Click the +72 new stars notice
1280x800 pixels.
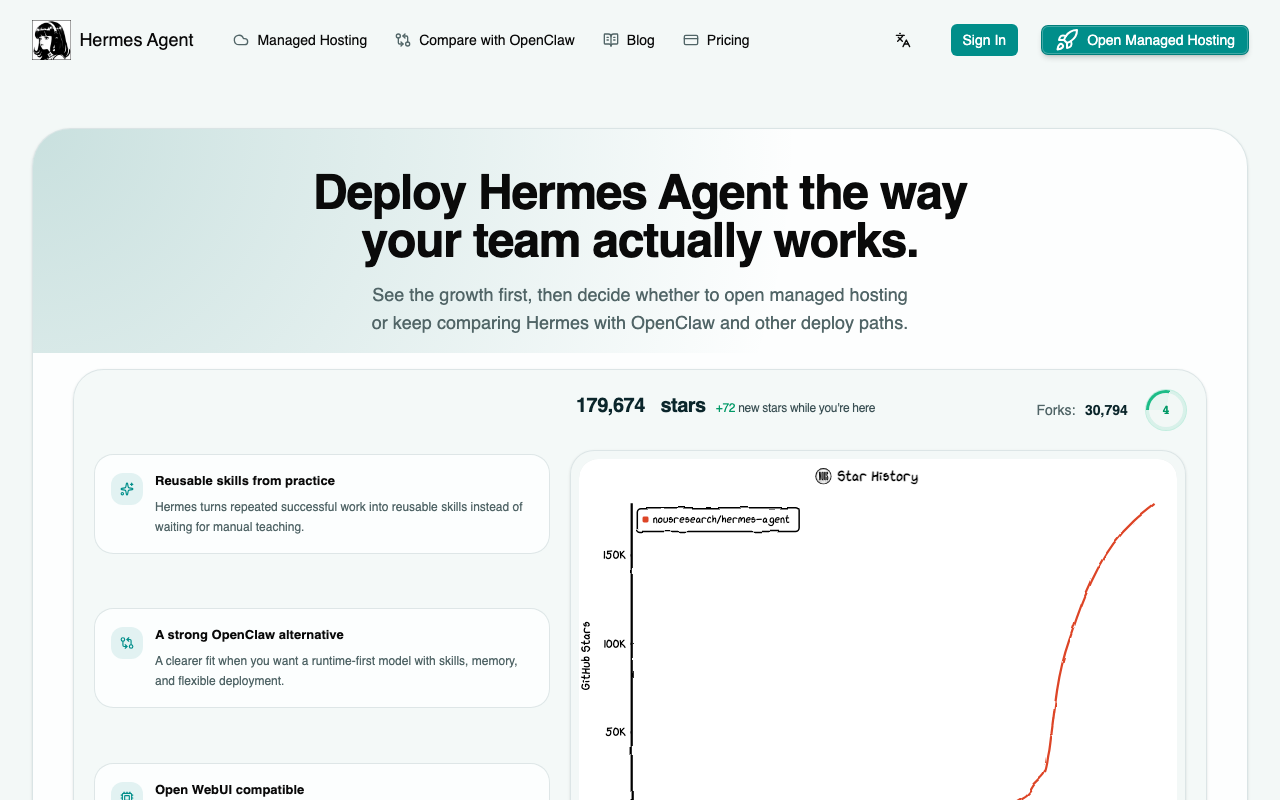(795, 408)
